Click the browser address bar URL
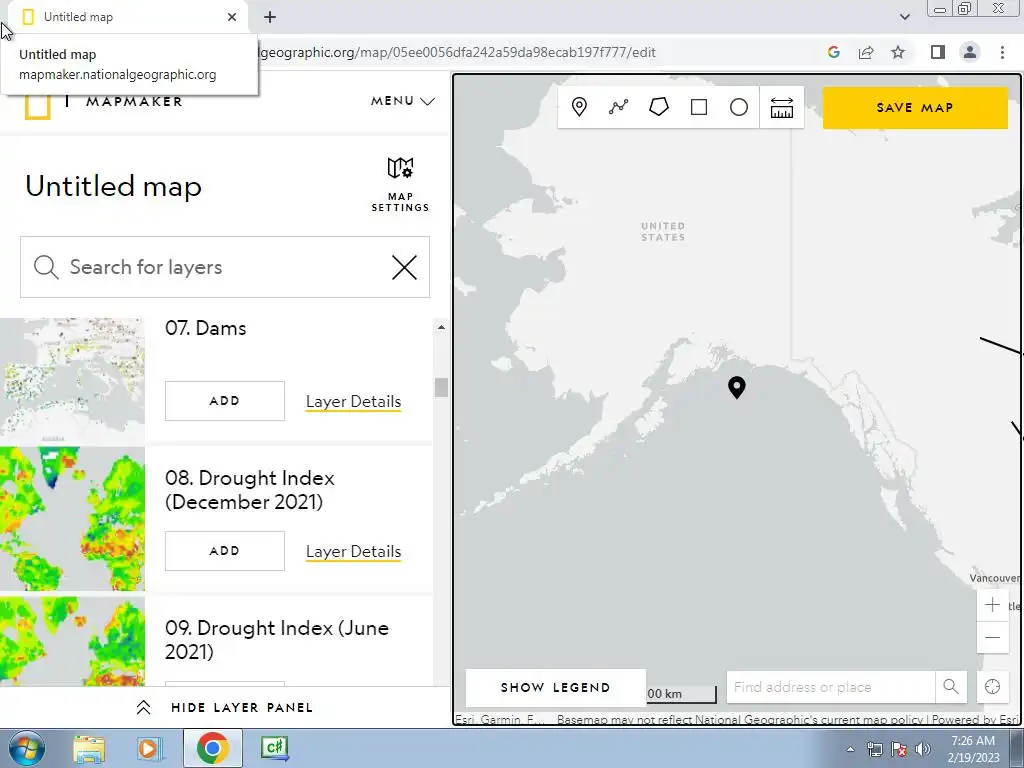Viewport: 1024px width, 768px height. (457, 52)
